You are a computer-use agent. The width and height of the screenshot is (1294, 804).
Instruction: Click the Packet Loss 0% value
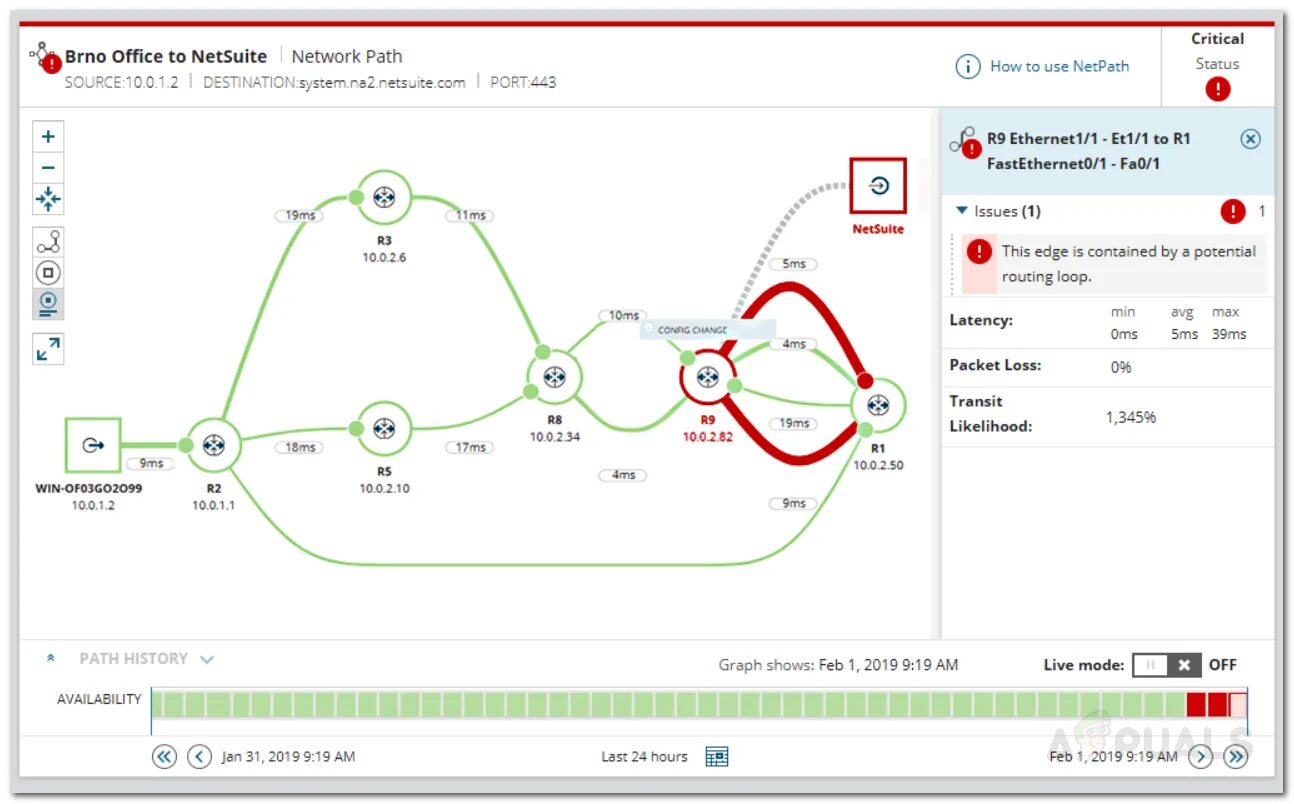(x=1121, y=367)
